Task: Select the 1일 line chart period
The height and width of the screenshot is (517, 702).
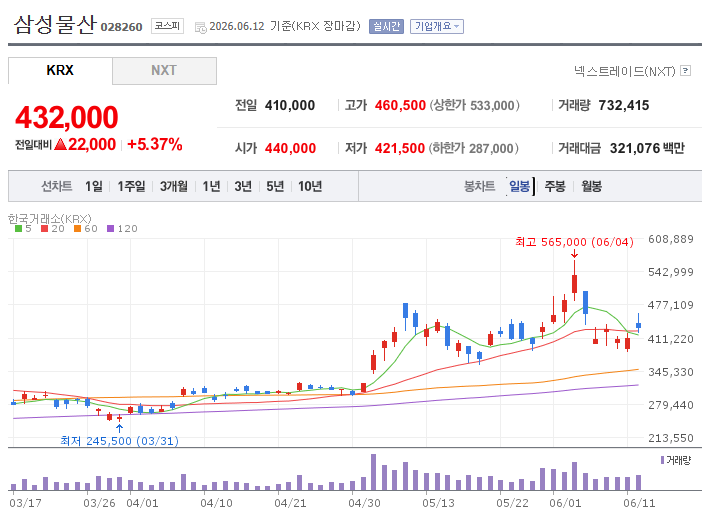Action: tap(94, 186)
